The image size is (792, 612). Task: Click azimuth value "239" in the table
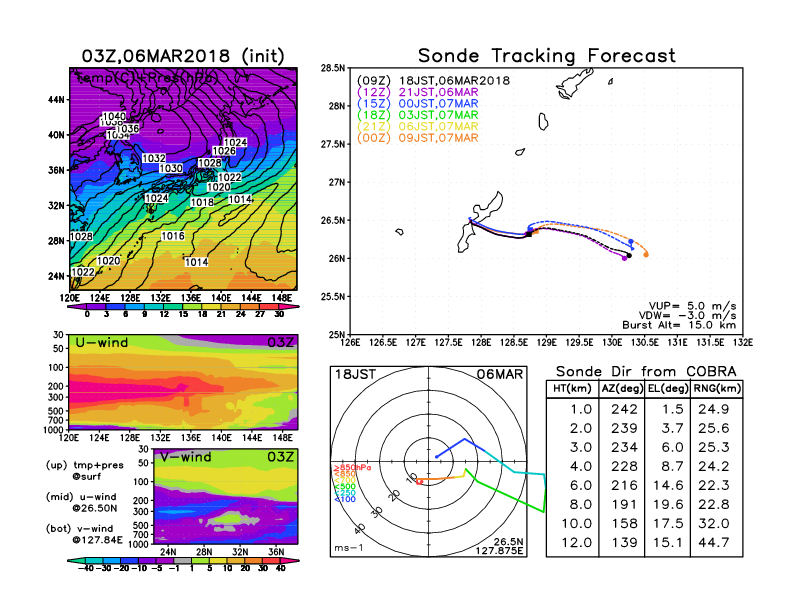(x=624, y=428)
